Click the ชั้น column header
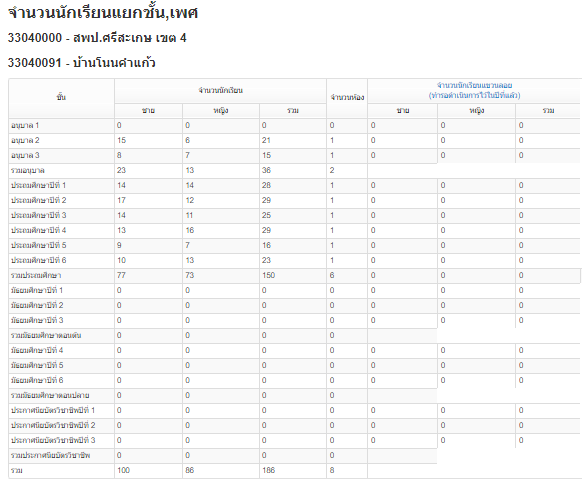Image resolution: width=582 pixels, height=483 pixels. [x=61, y=97]
